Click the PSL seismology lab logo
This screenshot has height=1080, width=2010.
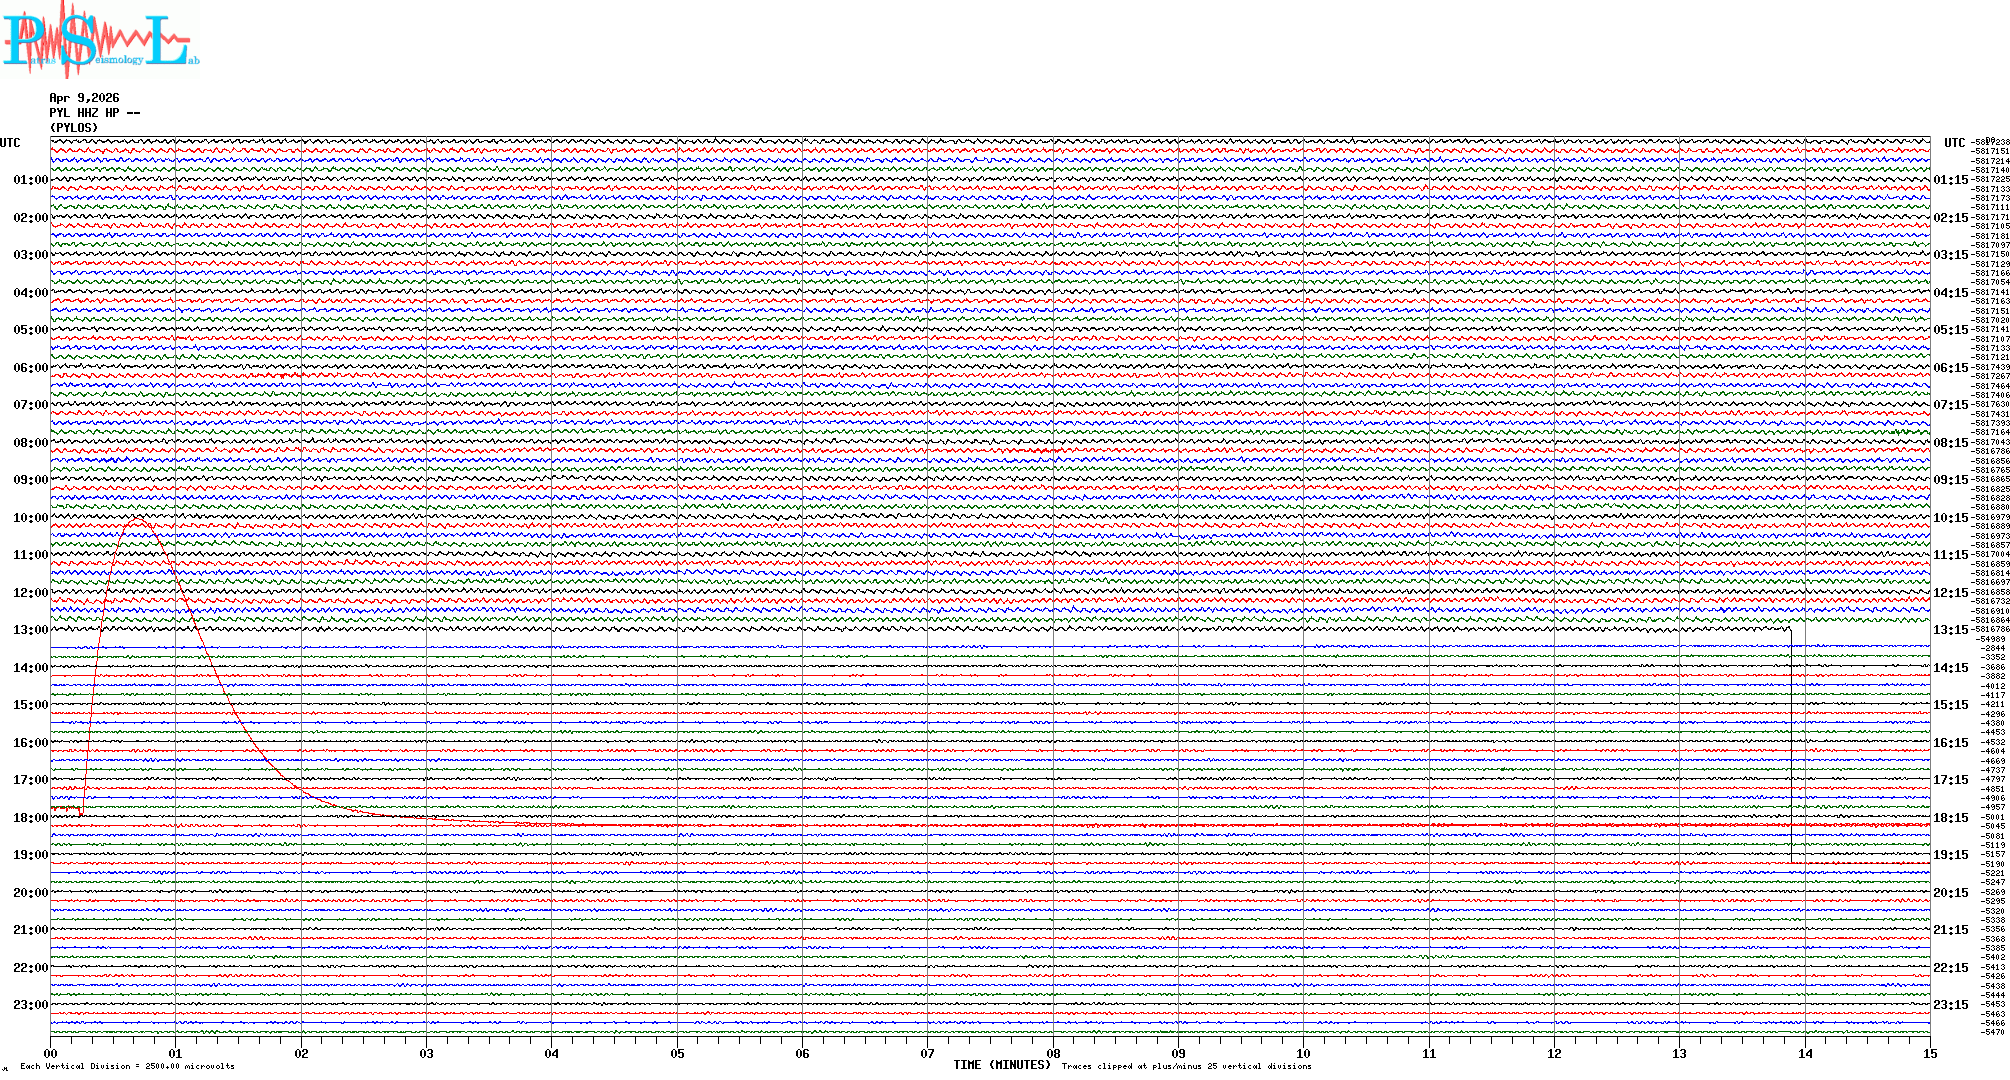(x=100, y=40)
